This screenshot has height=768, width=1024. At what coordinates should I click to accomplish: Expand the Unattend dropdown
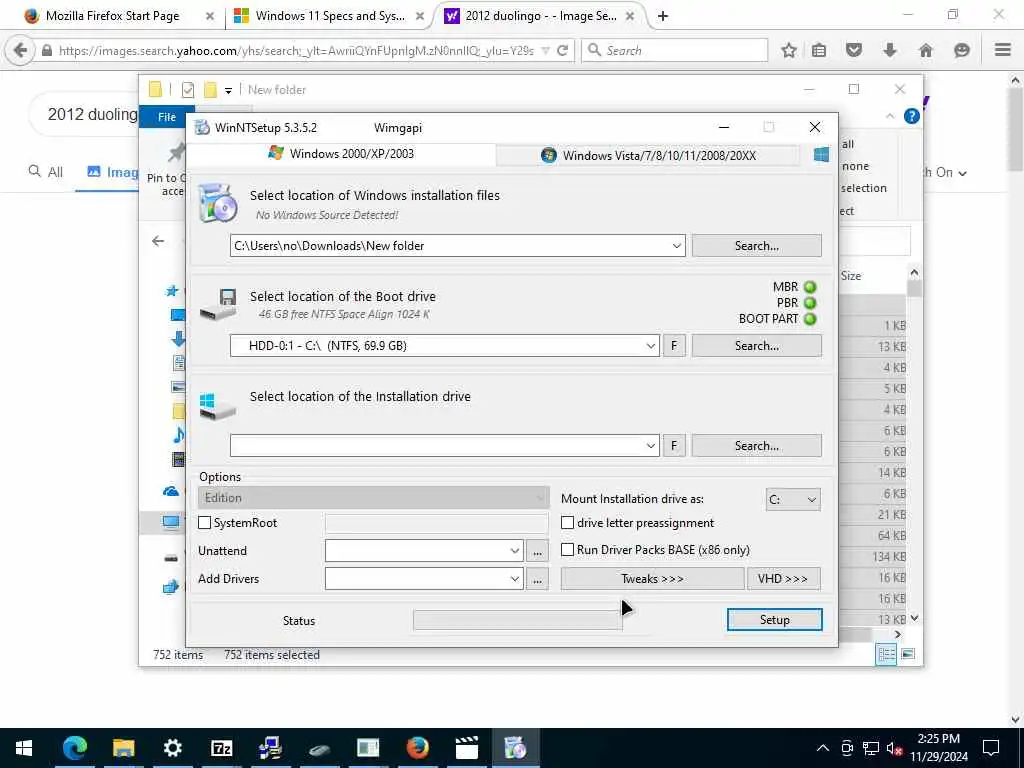point(515,551)
